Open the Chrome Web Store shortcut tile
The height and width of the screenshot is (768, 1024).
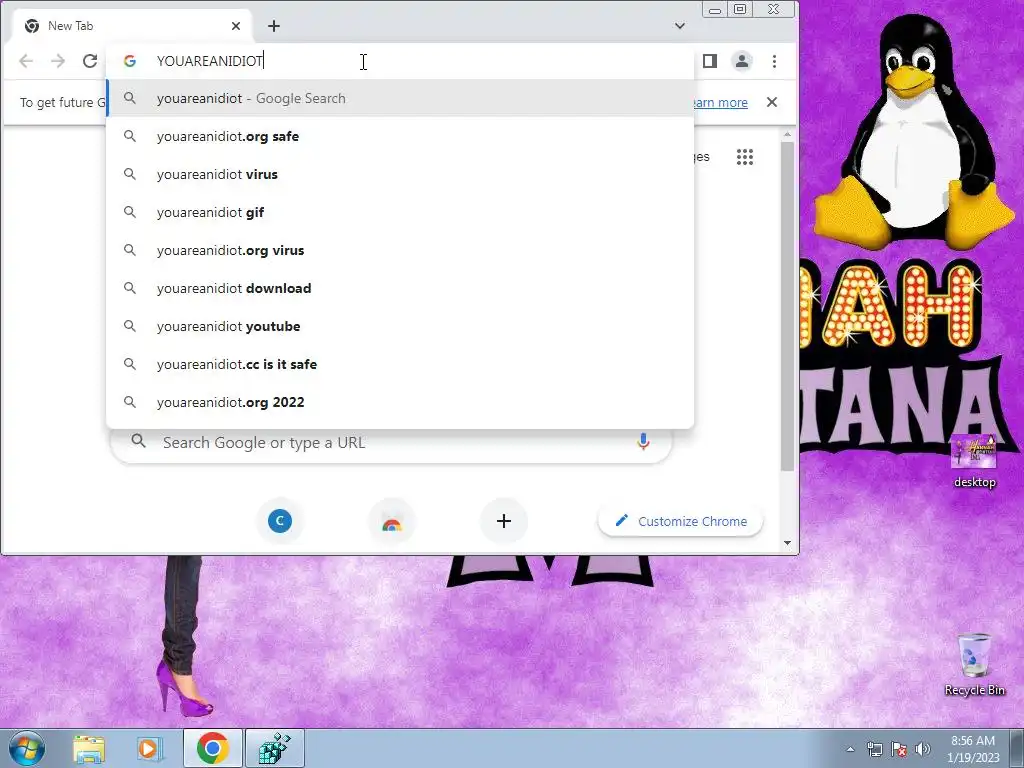pyautogui.click(x=392, y=521)
